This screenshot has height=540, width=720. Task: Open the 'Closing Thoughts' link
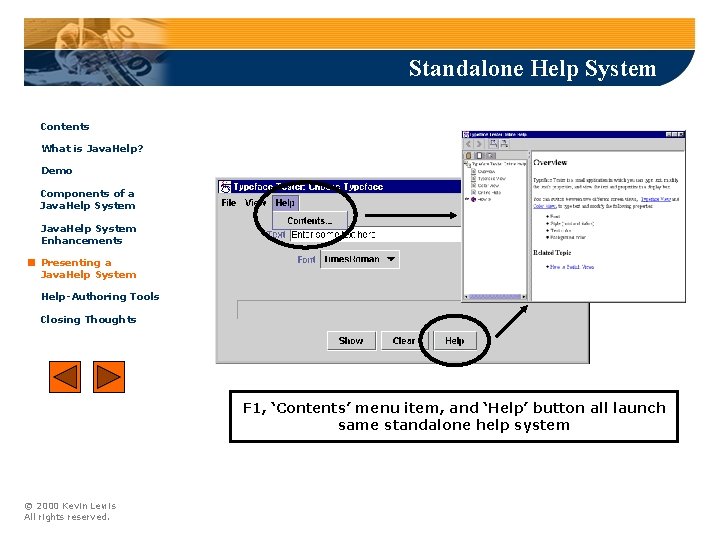[x=88, y=320]
